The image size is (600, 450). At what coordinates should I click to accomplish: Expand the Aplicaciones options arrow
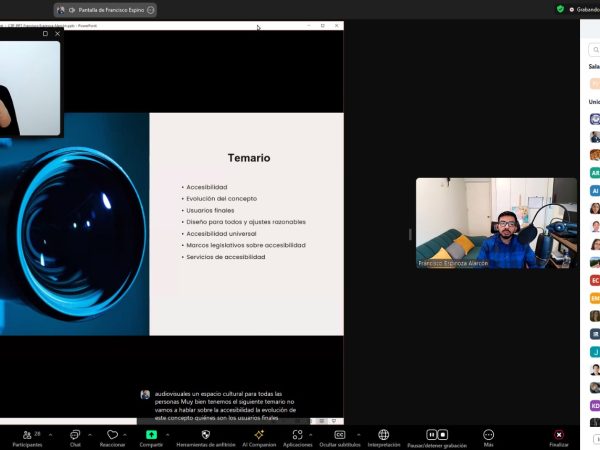(310, 435)
